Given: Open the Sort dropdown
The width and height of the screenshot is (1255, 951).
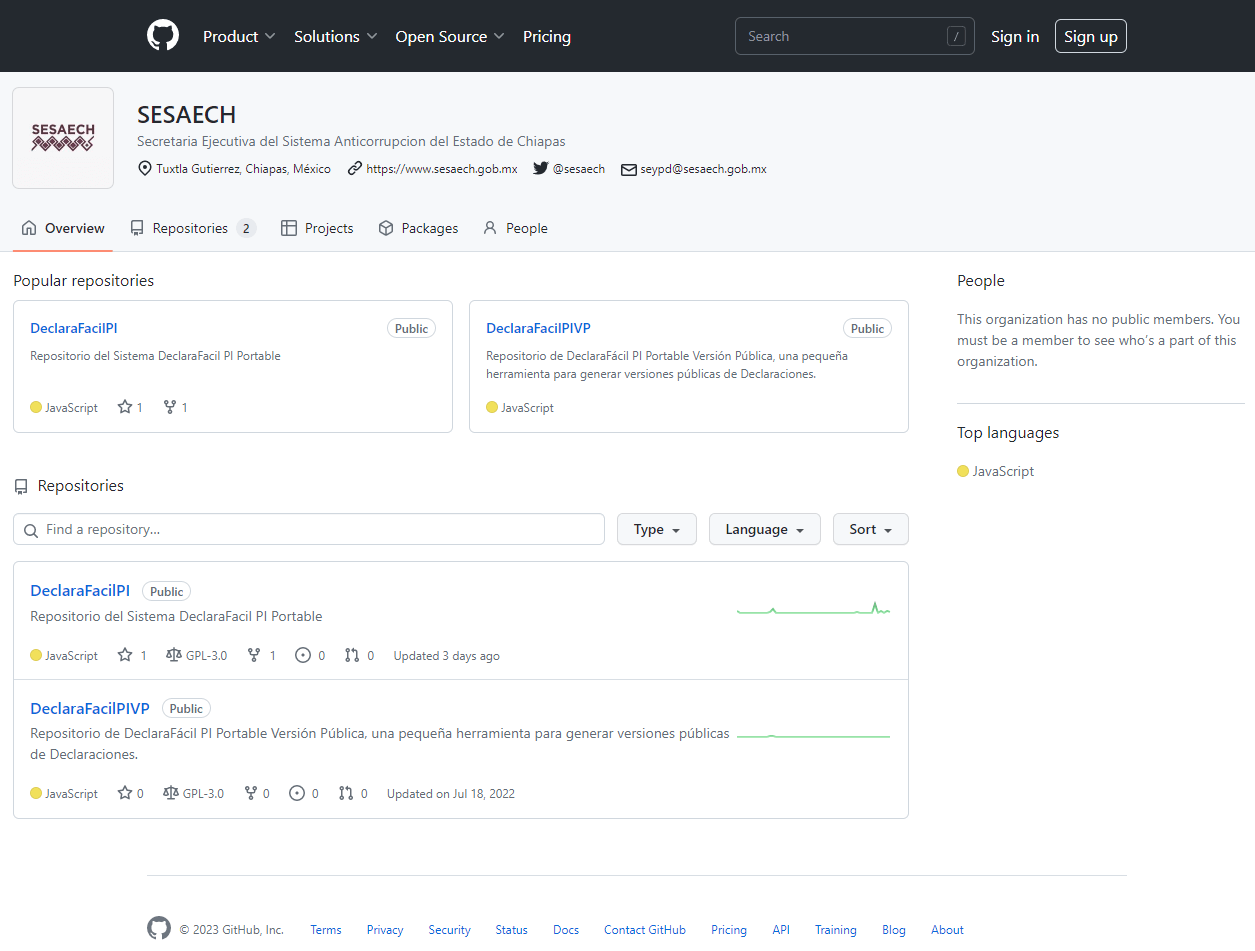Looking at the screenshot, I should (x=871, y=529).
